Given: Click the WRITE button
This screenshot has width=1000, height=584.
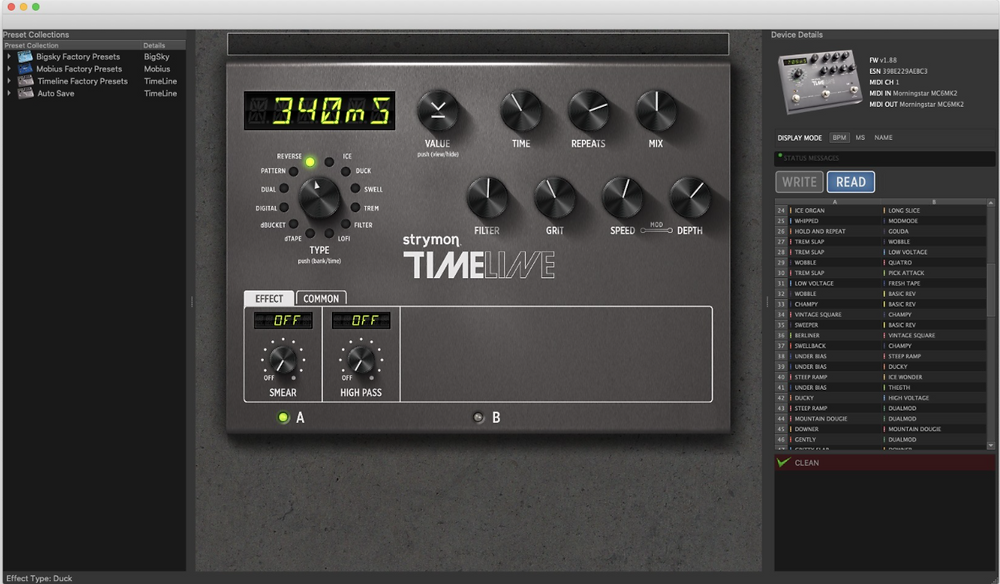Looking at the screenshot, I should [799, 182].
